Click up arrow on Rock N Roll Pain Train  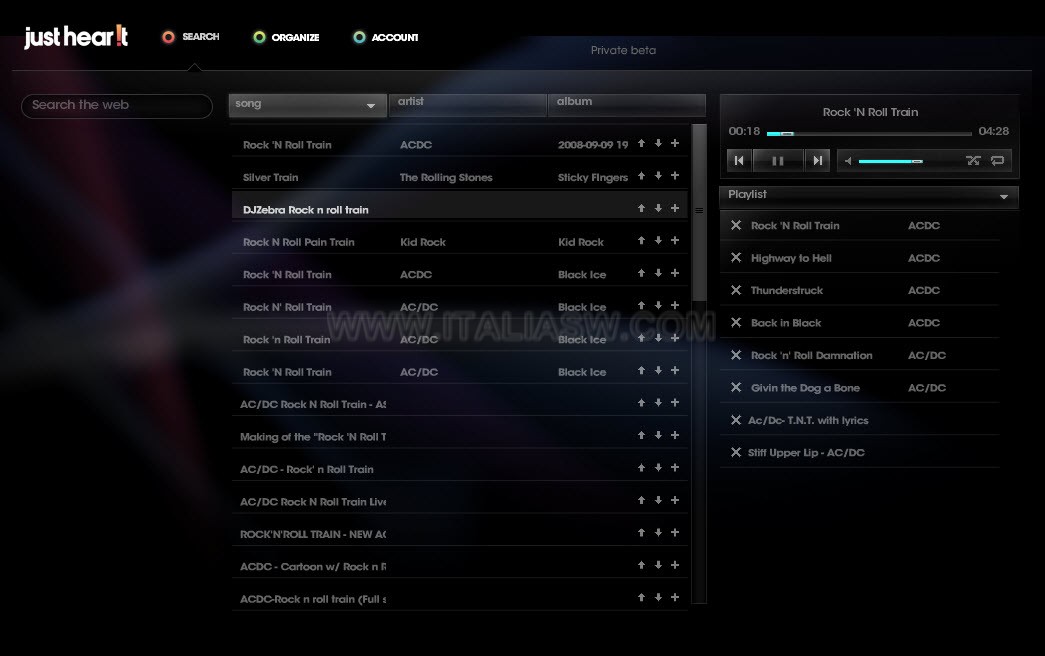click(x=641, y=241)
